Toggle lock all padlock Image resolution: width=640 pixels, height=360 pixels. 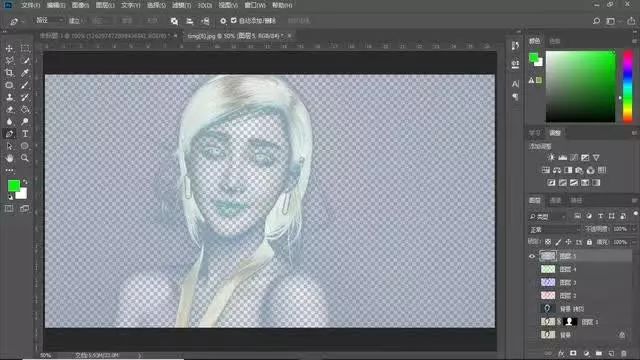coord(589,242)
